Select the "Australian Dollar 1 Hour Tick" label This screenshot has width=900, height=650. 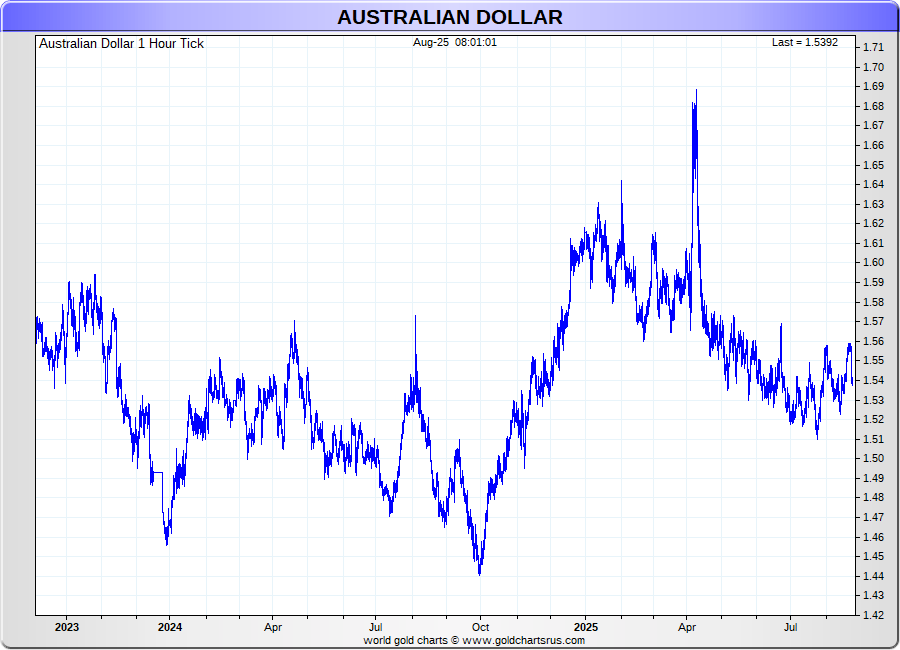pos(121,44)
